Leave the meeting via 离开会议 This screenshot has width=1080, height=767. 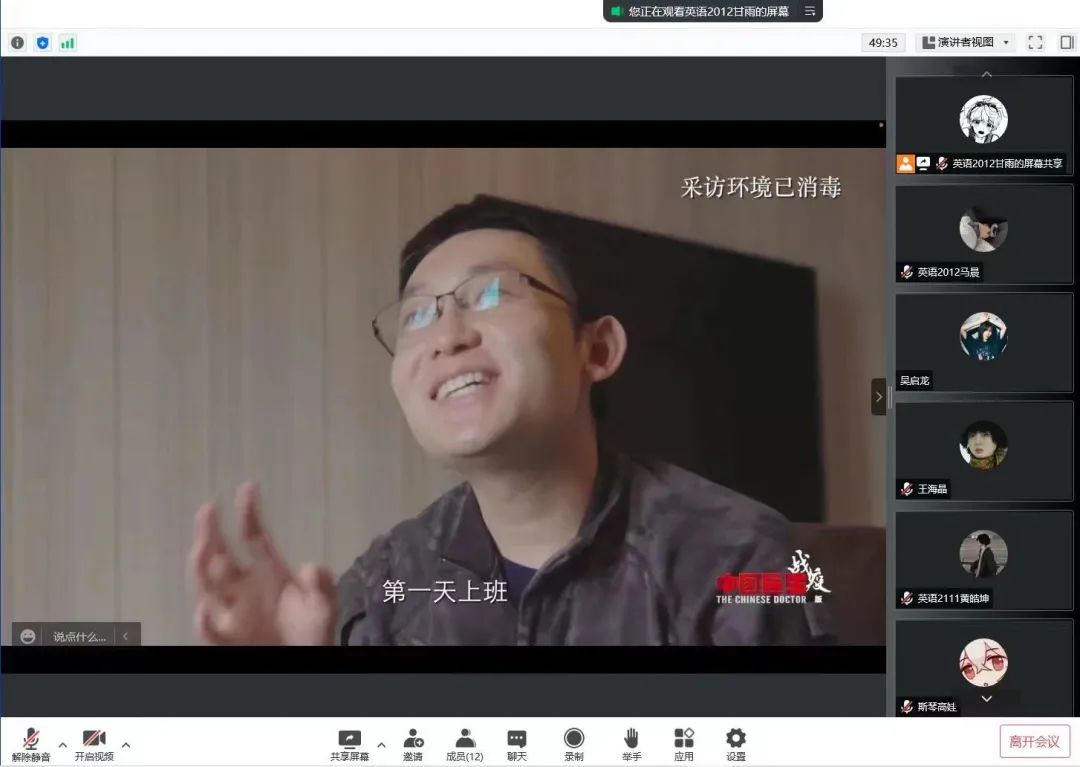point(1035,742)
